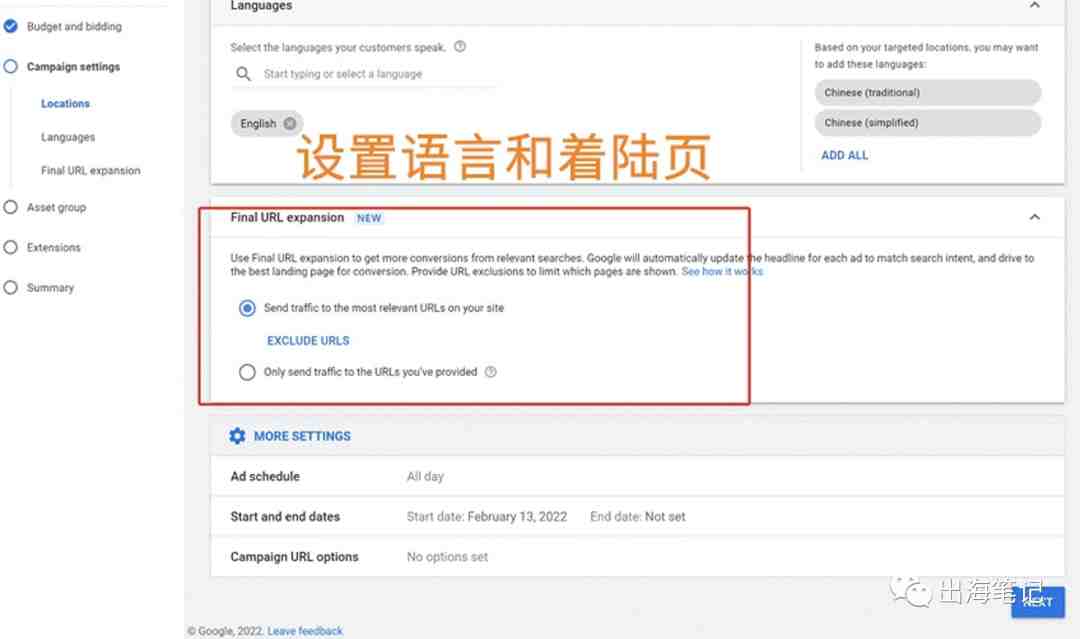Add the Chinese (traditional) language suggestion
1080x639 pixels.
pyautogui.click(x=927, y=92)
